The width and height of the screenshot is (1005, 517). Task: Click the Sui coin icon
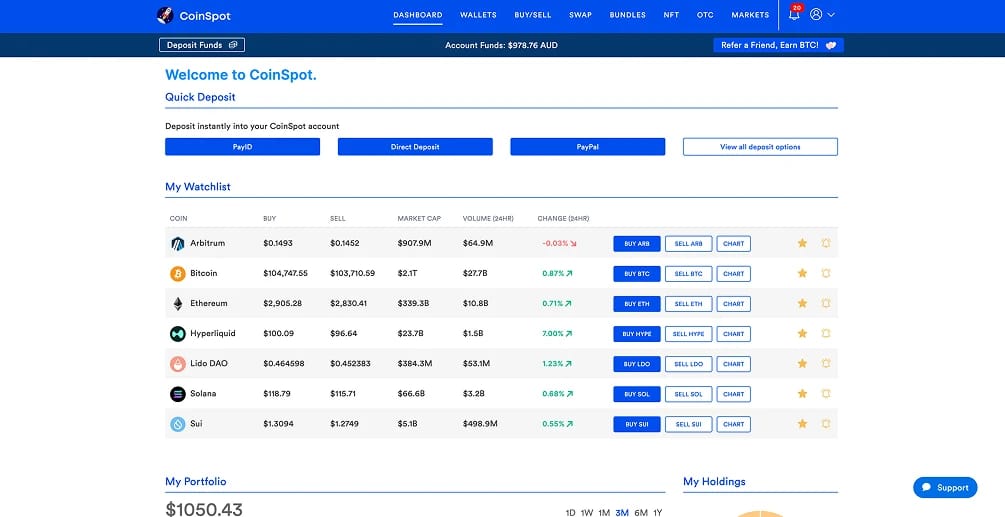point(178,424)
